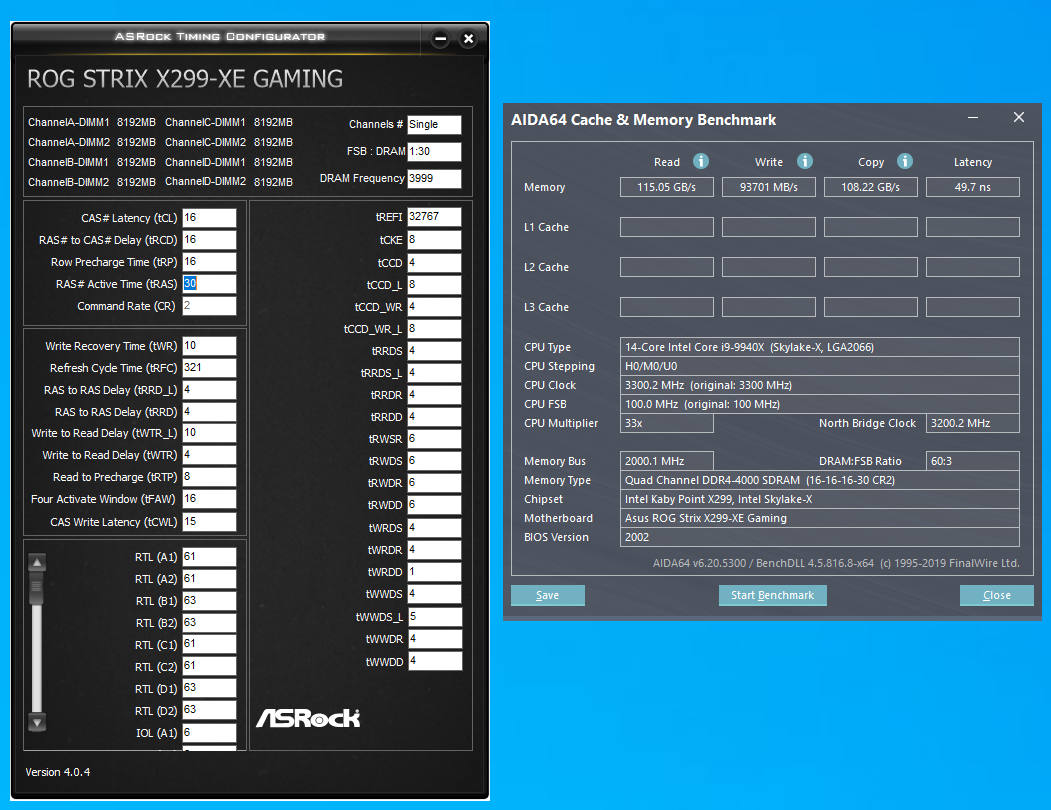Click the FSB : DRAM ratio field
1051x810 pixels.
434,152
